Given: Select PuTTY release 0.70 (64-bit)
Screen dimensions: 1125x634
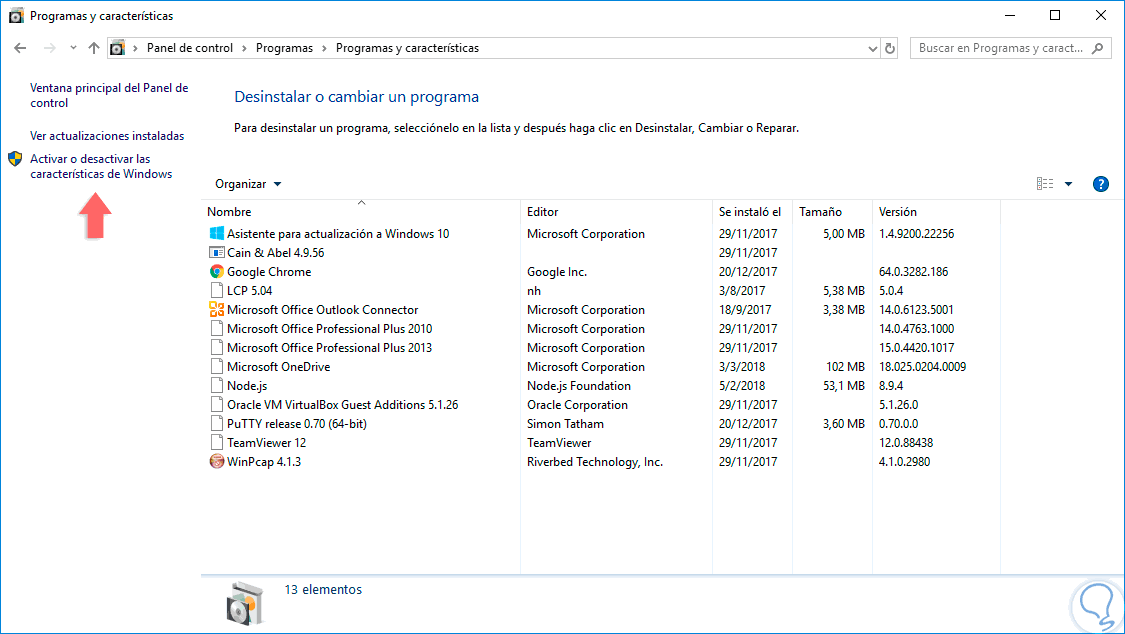Looking at the screenshot, I should pyautogui.click(x=296, y=424).
